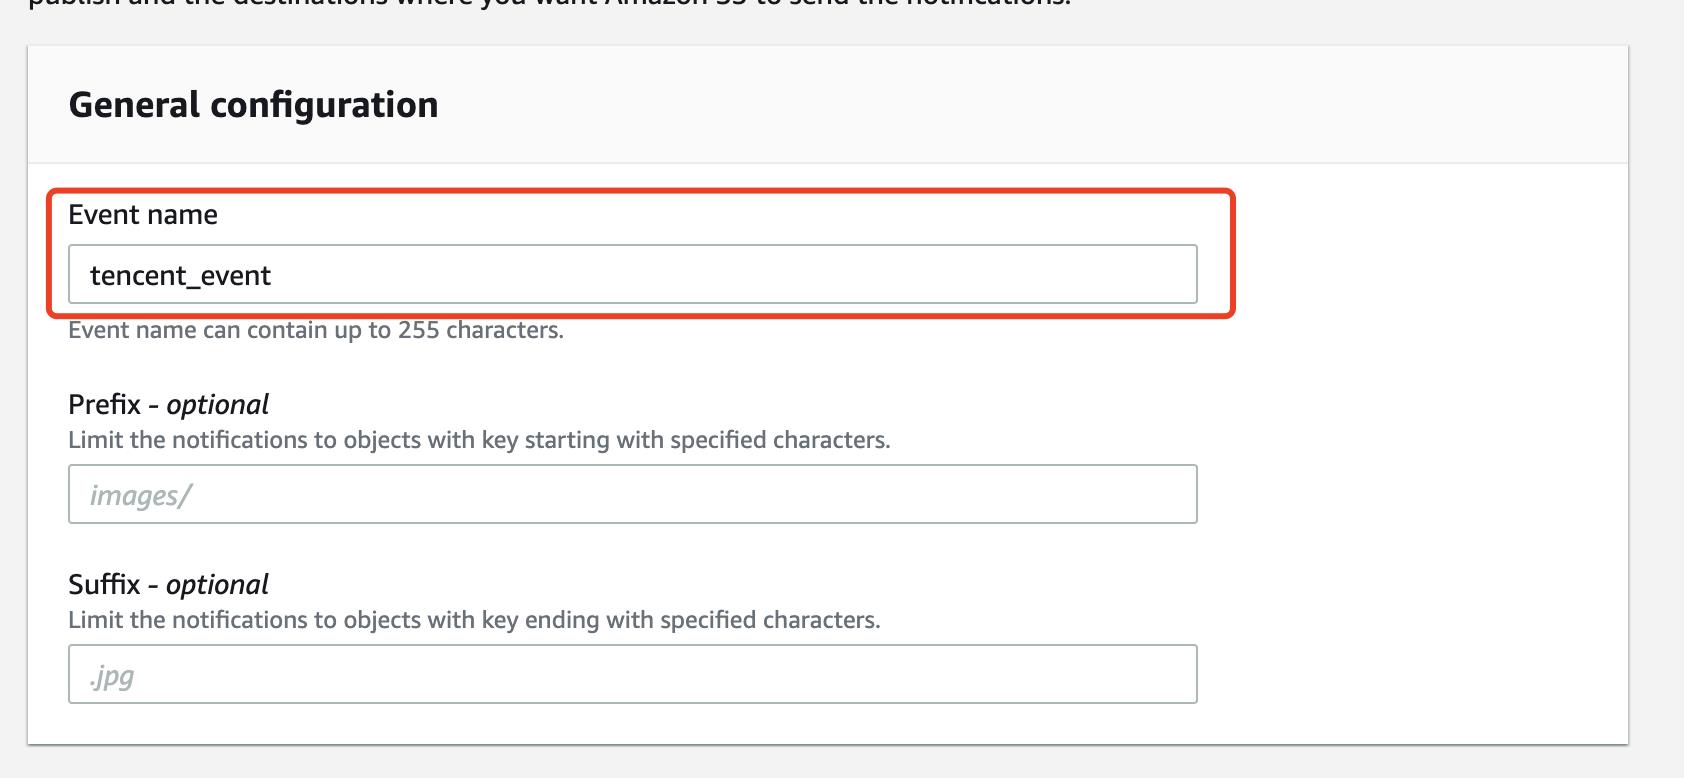The width and height of the screenshot is (1684, 778).
Task: Click the italic optional word beside Suffix
Action: (x=217, y=585)
